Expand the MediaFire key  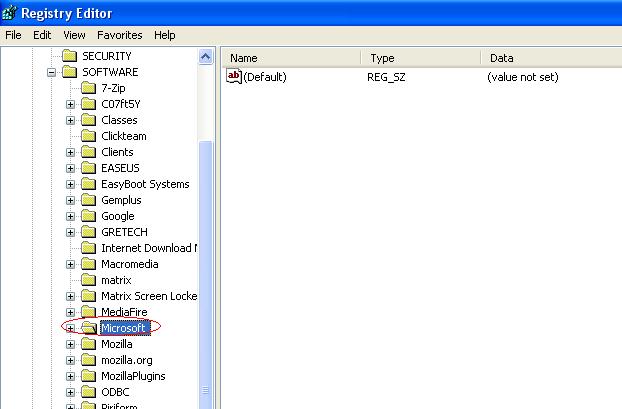tap(71, 312)
